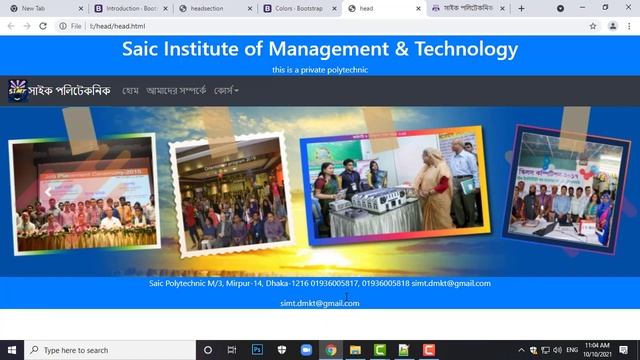This screenshot has width=640, height=360.
Task: Open Zoom from taskbar
Action: 306,350
